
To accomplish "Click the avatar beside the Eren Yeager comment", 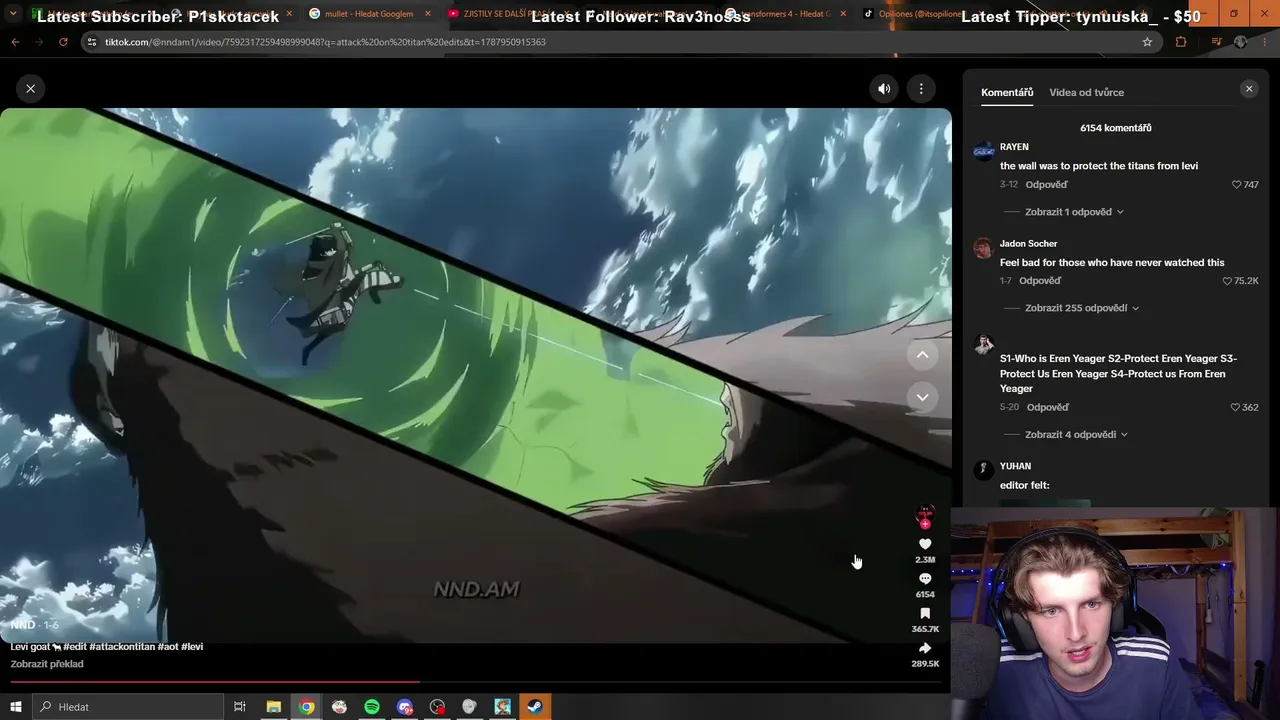I will pyautogui.click(x=984, y=345).
